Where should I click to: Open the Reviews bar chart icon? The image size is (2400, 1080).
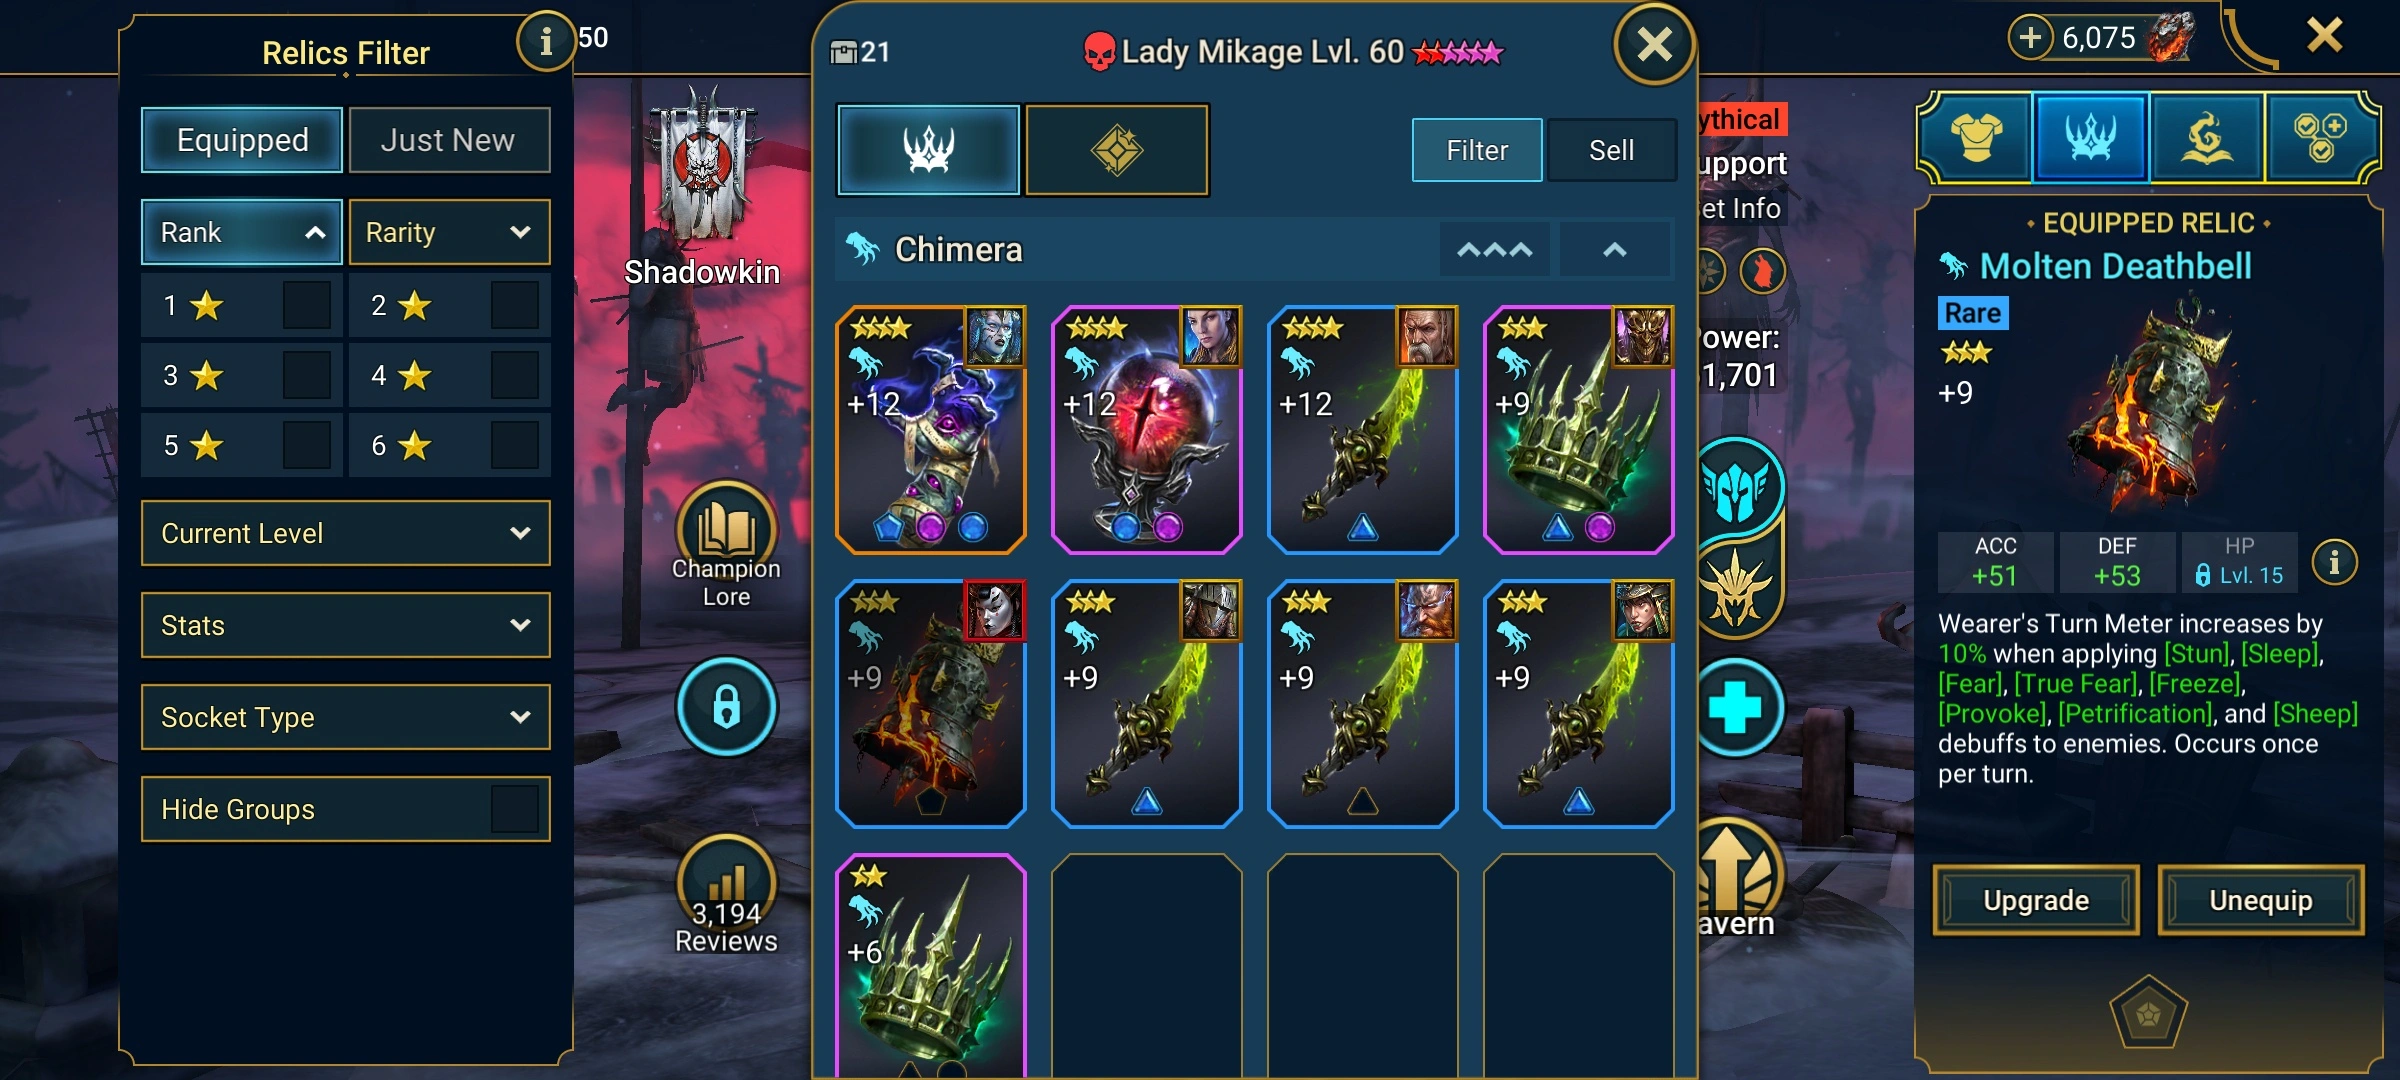(x=726, y=882)
